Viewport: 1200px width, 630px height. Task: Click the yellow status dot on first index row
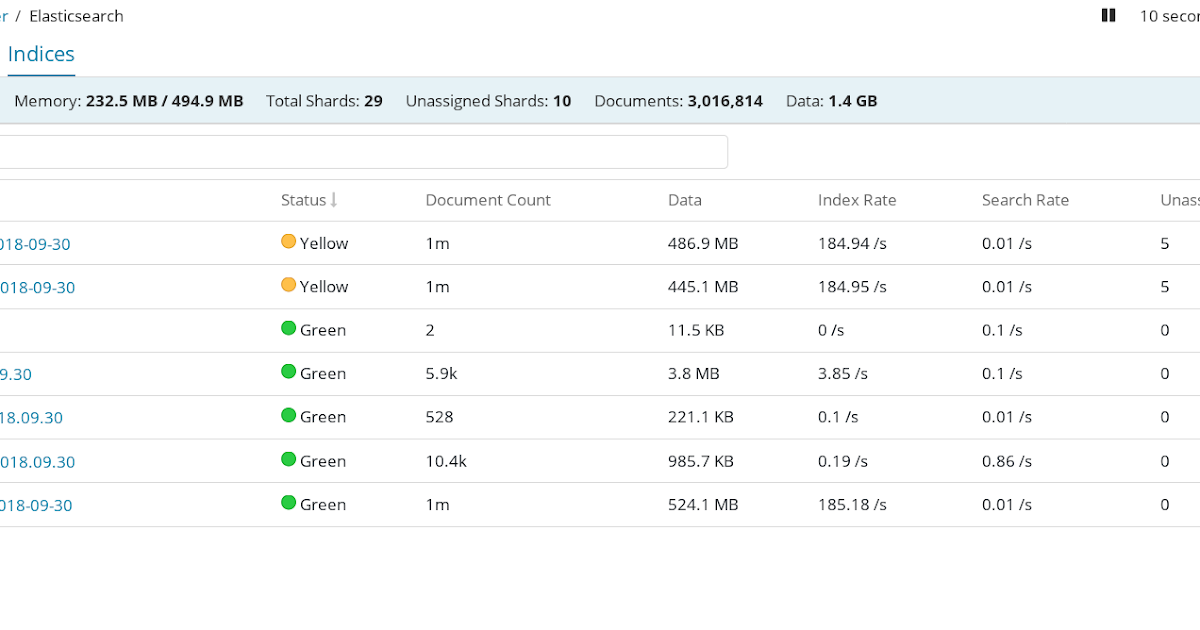[288, 242]
